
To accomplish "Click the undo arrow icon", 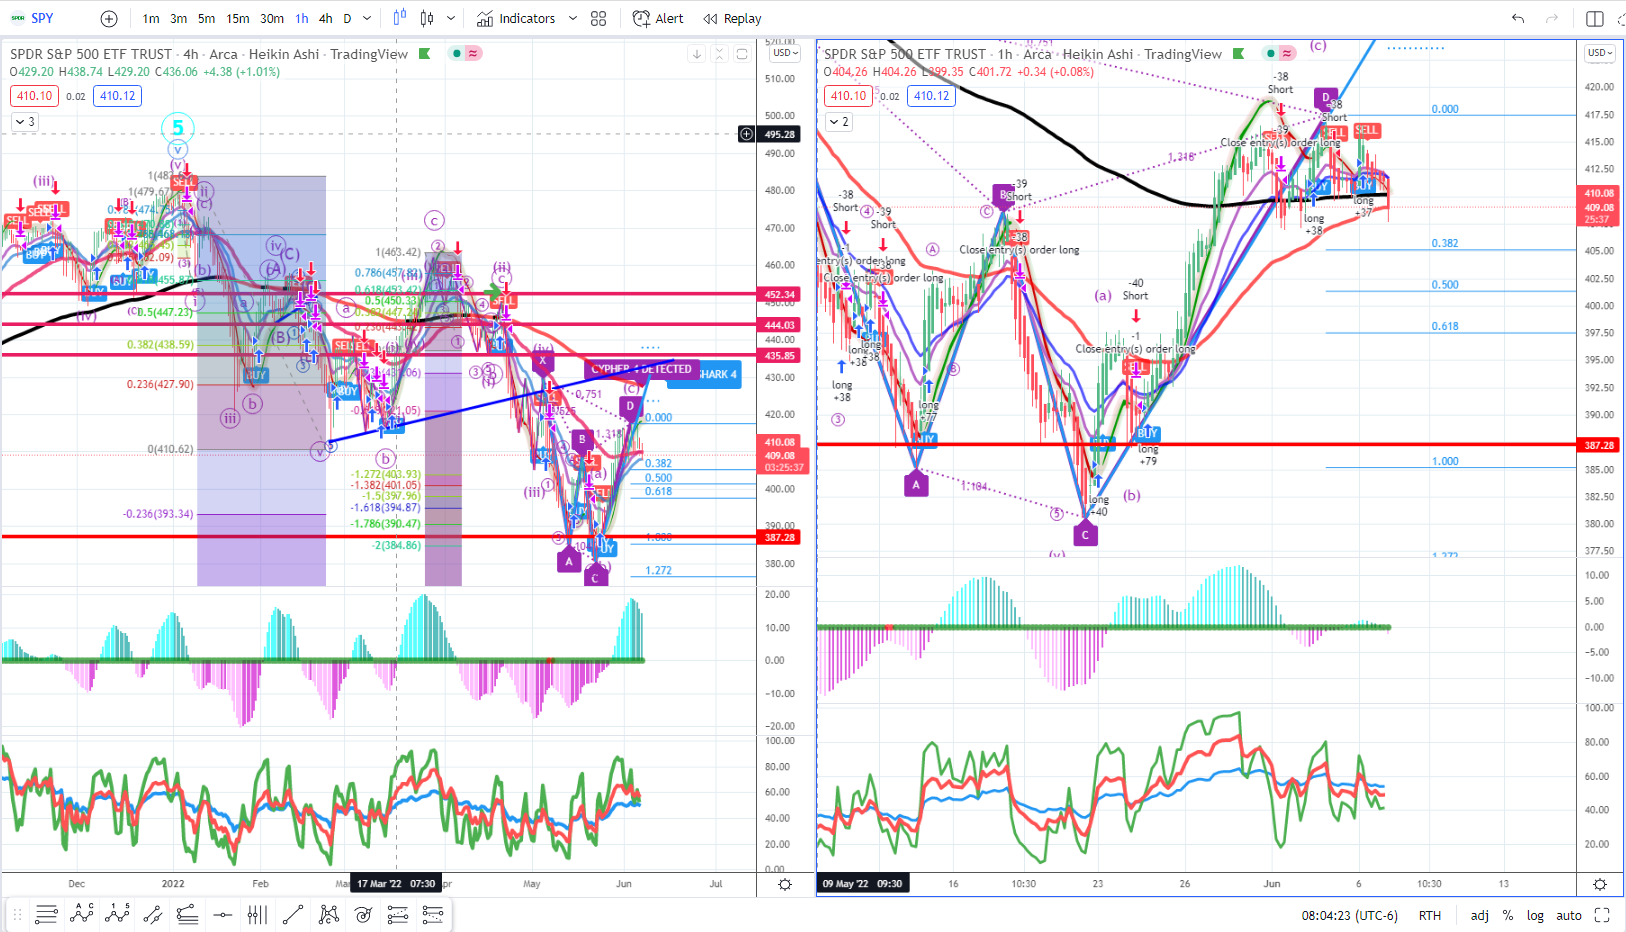I will click(1518, 18).
